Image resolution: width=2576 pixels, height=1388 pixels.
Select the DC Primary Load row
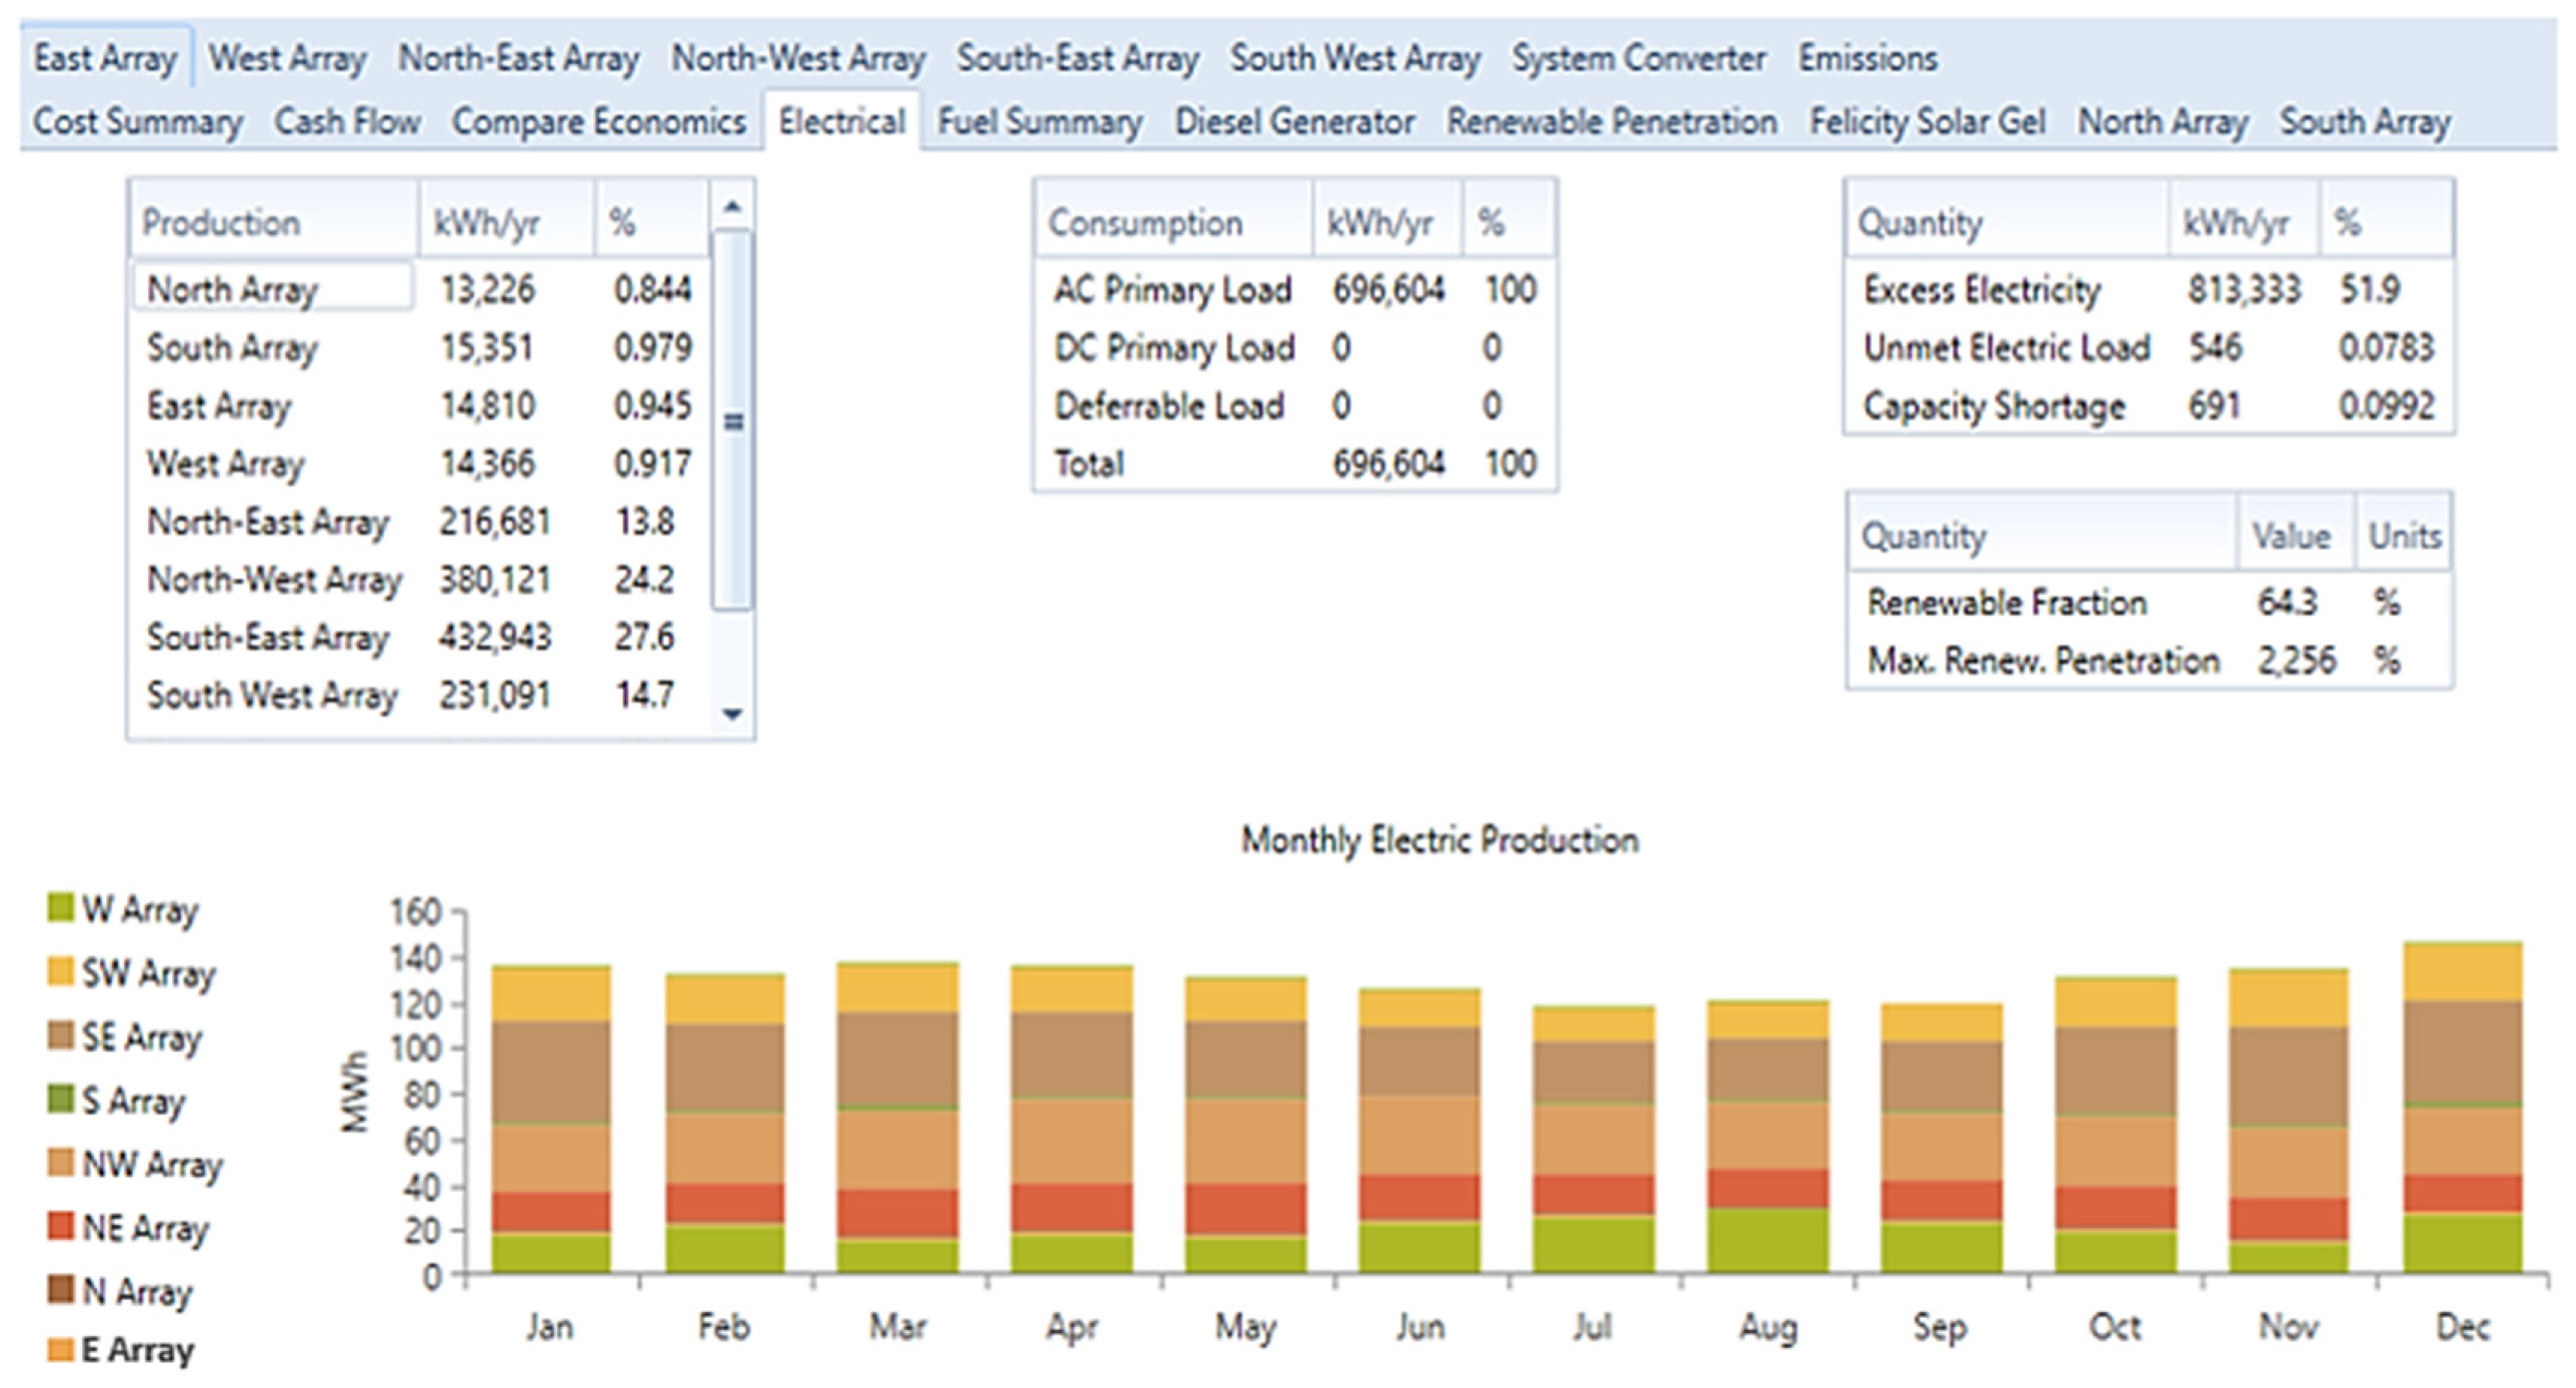tap(1295, 347)
